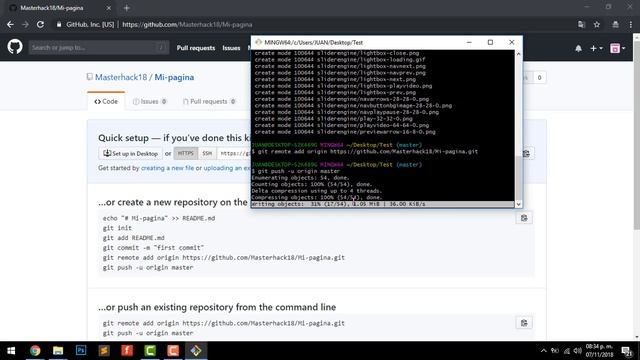The height and width of the screenshot is (360, 640).
Task: Open Chrome three-dot menu
Action: 631,24
